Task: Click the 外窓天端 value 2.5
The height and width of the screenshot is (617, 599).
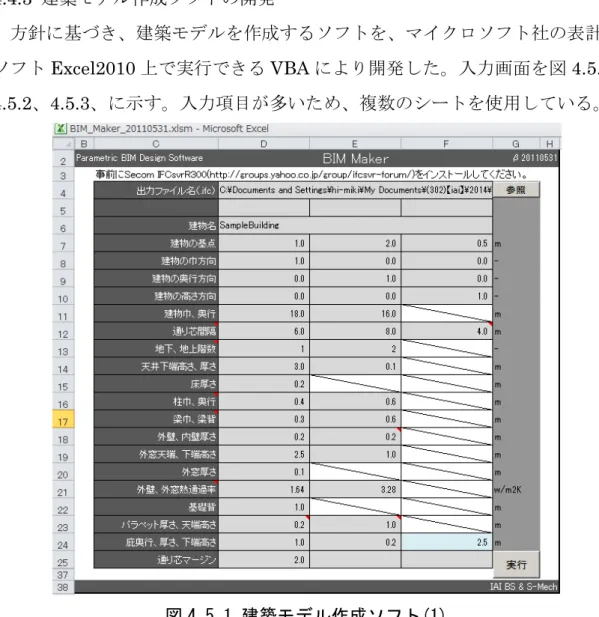Action: click(264, 454)
